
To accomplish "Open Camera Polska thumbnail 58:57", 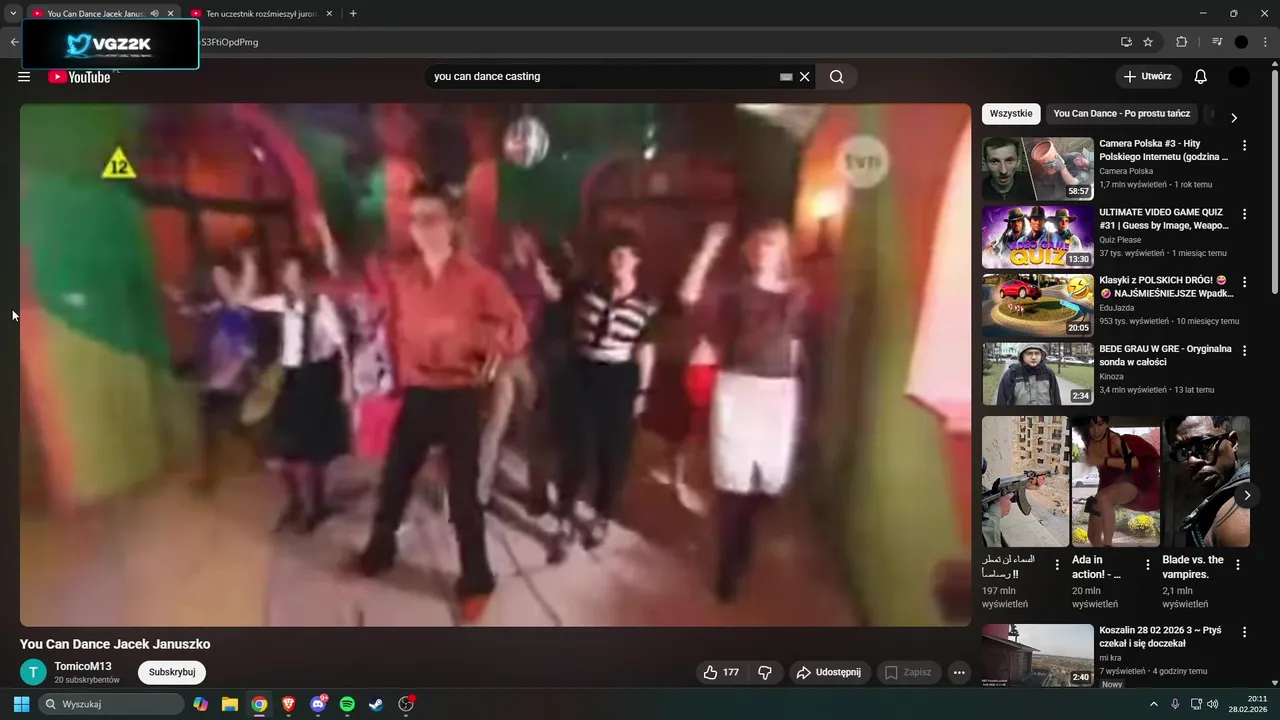I will 1038,168.
